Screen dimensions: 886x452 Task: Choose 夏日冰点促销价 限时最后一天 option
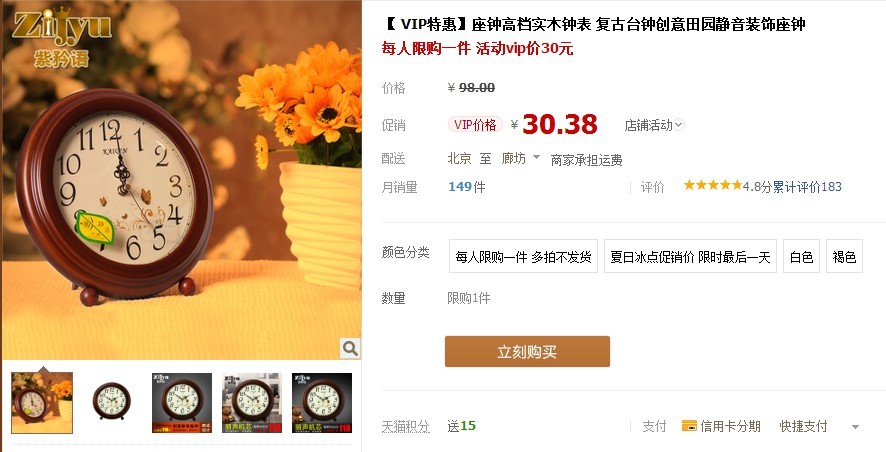[x=690, y=257]
